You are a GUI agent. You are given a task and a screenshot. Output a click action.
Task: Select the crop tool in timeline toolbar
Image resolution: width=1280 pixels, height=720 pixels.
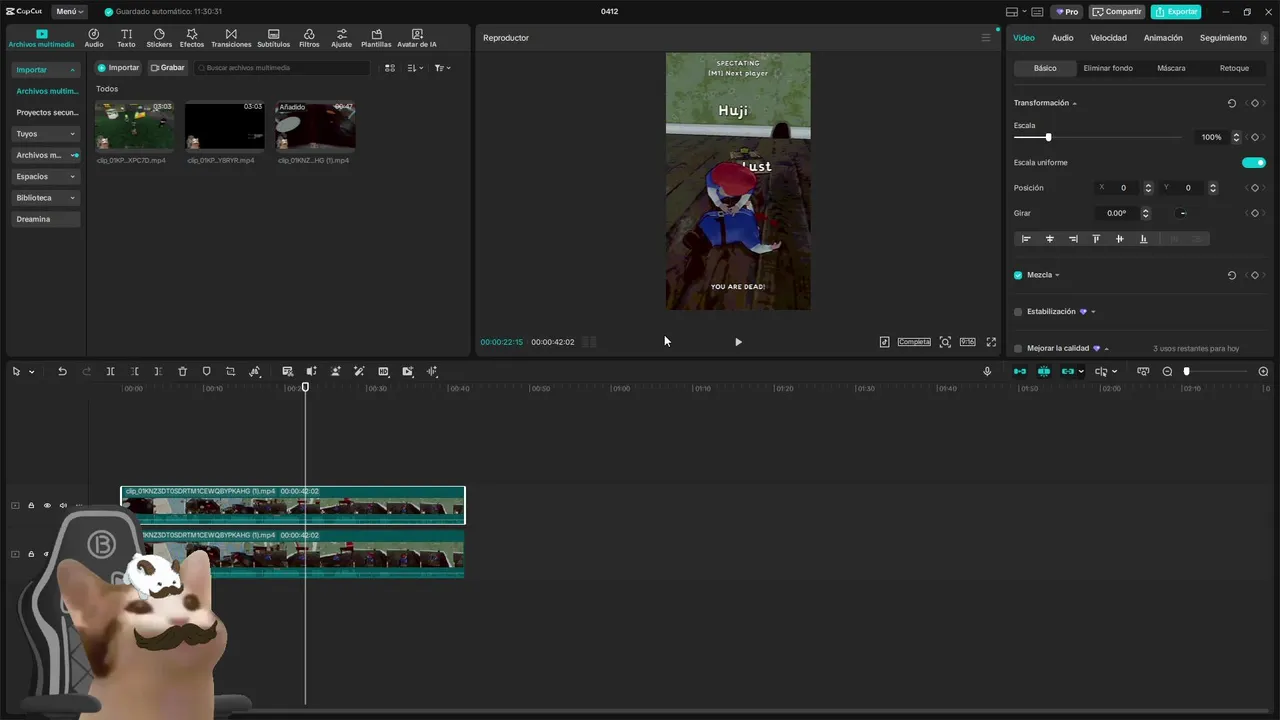click(230, 371)
